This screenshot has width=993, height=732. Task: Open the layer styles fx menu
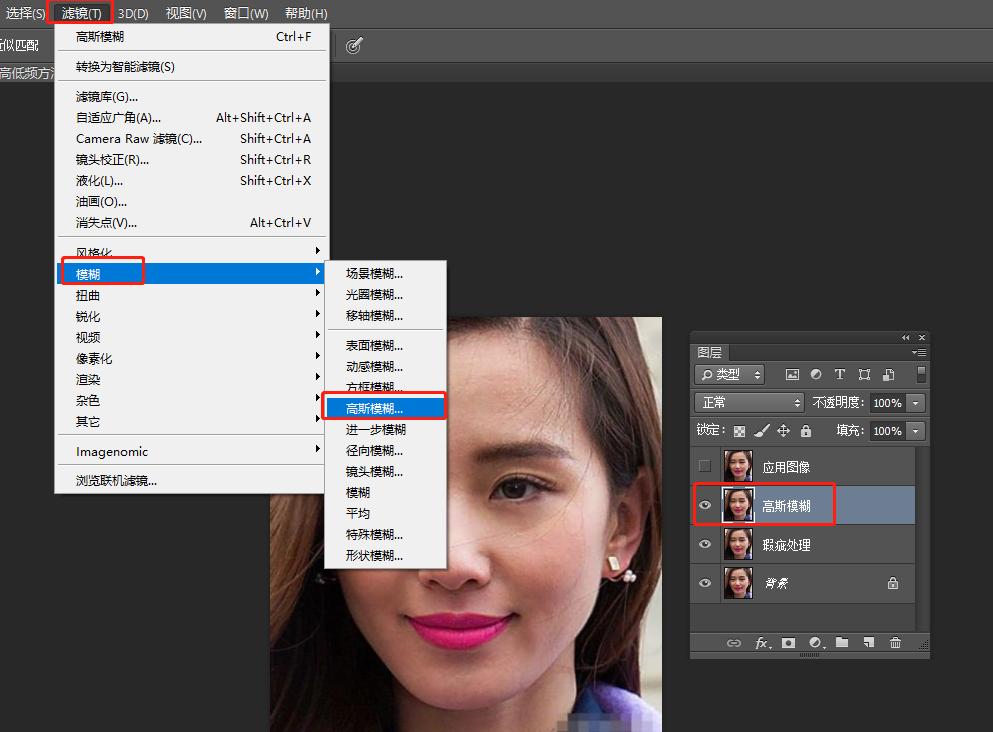pyautogui.click(x=762, y=643)
